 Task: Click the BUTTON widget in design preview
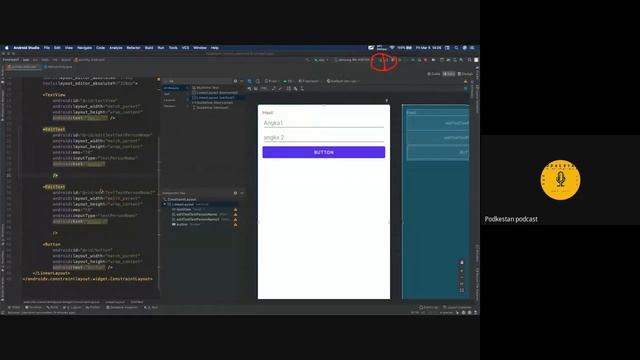click(x=324, y=152)
